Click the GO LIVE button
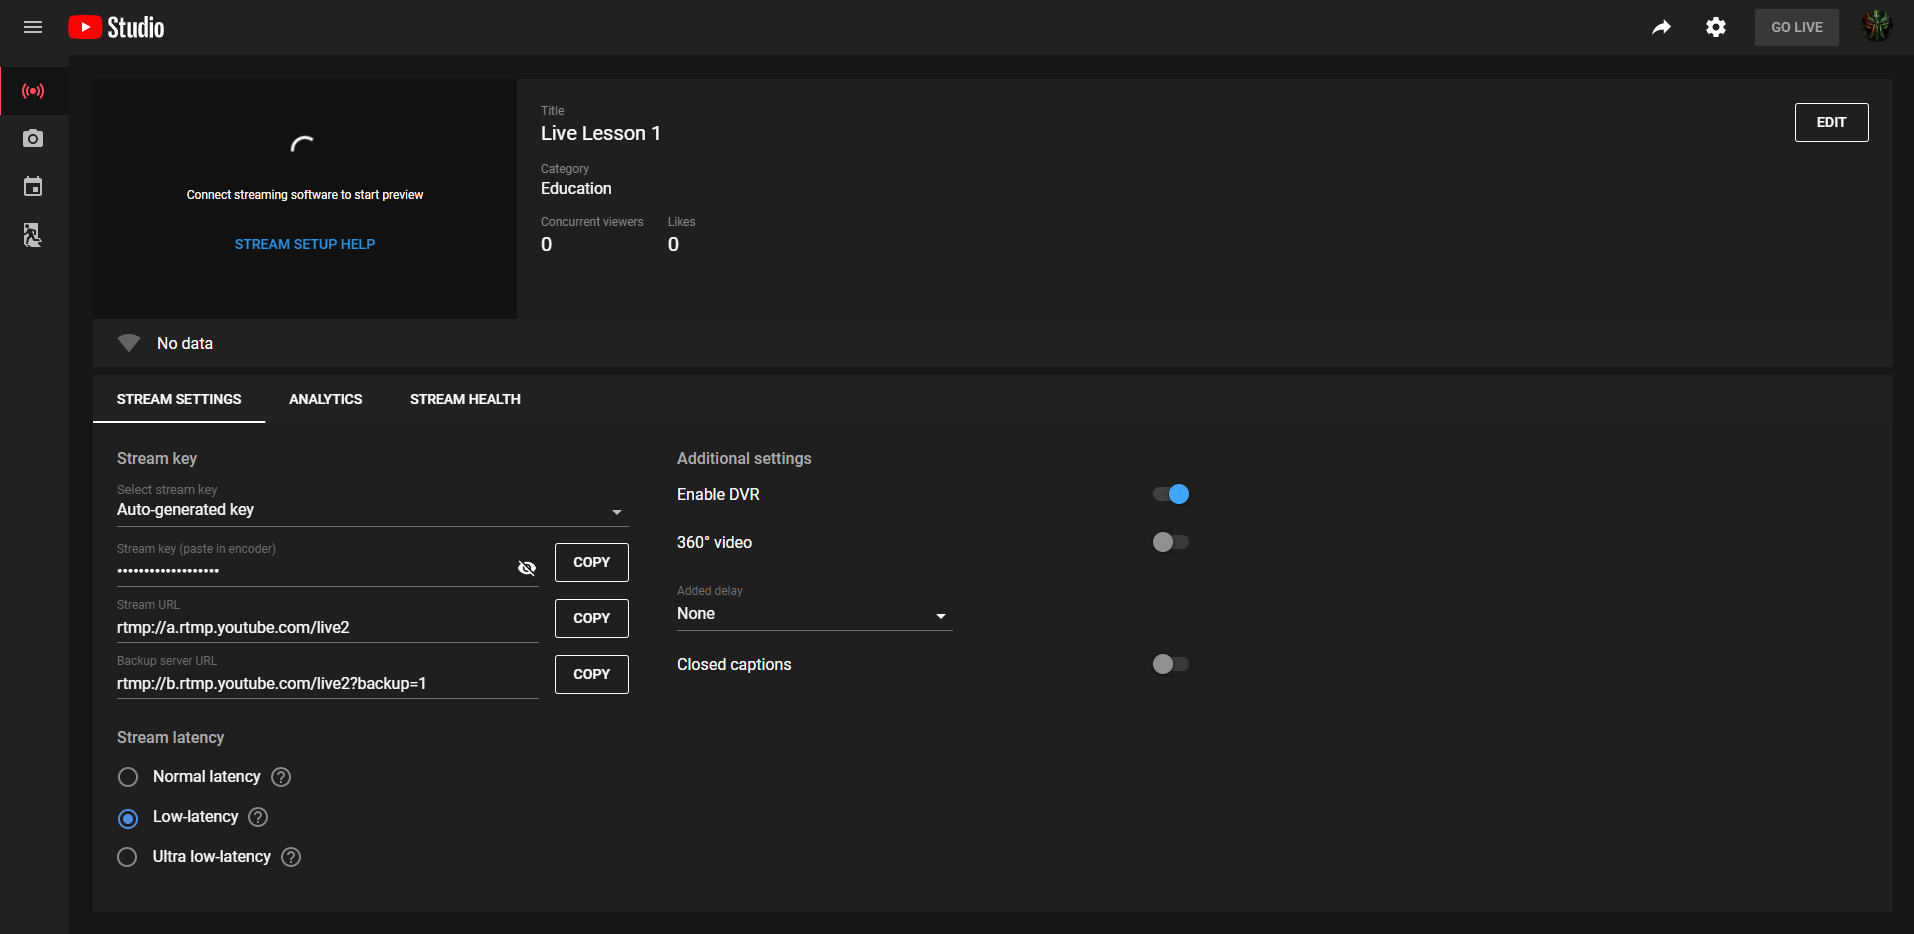Viewport: 1914px width, 934px height. coord(1796,27)
